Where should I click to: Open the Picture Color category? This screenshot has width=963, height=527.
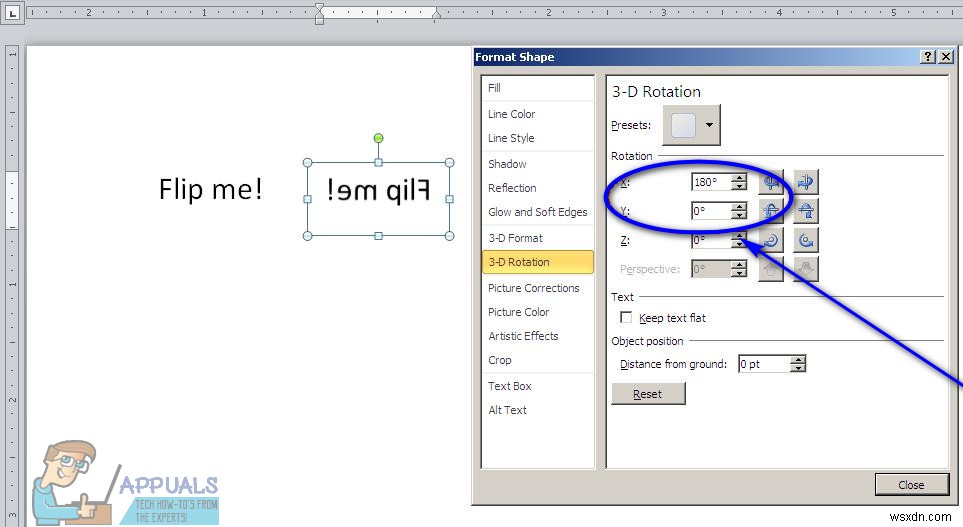tap(538, 312)
